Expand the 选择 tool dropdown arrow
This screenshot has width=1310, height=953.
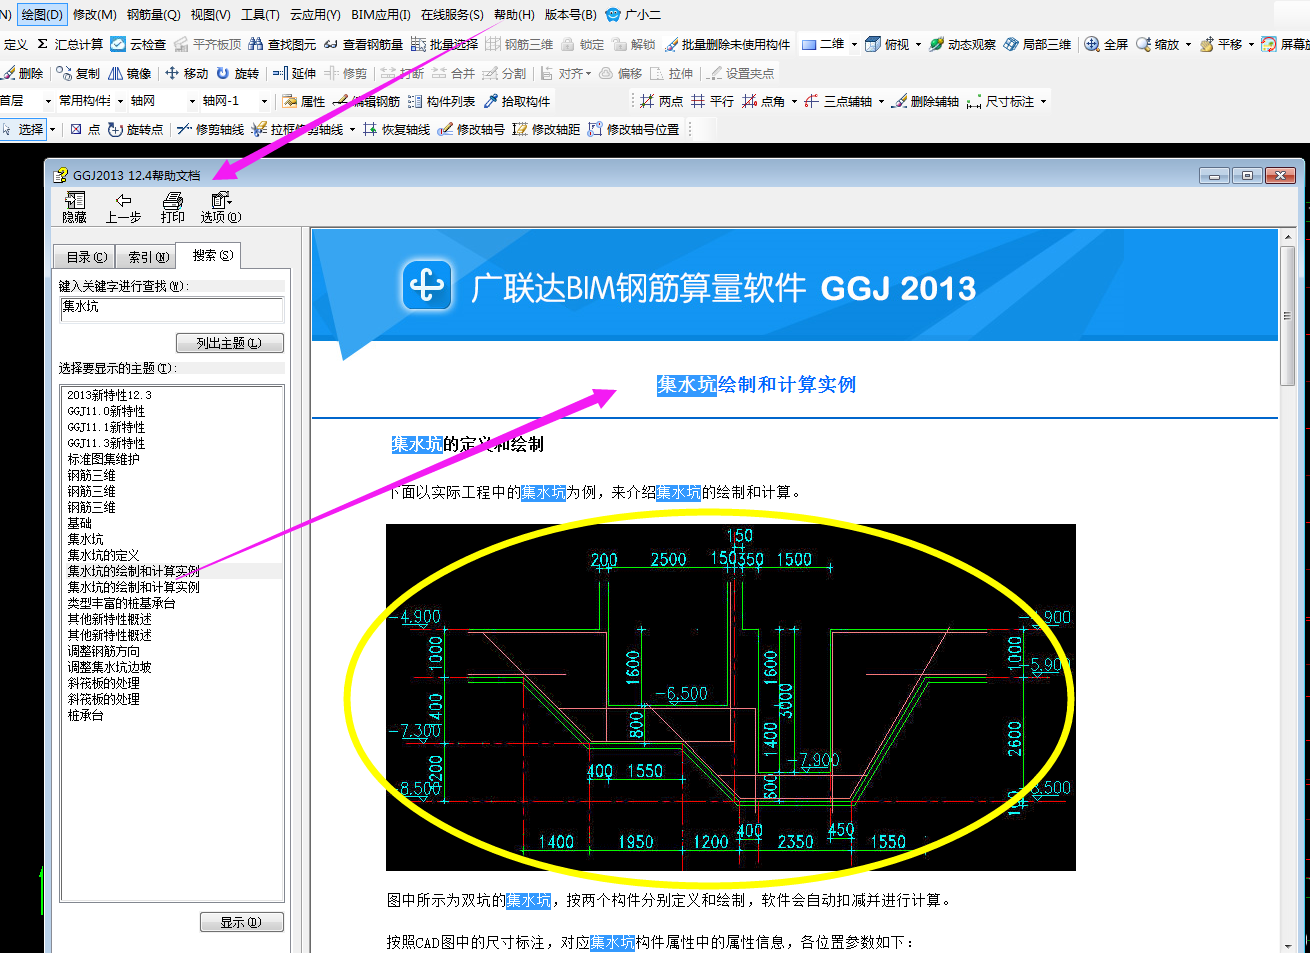pyautogui.click(x=52, y=129)
